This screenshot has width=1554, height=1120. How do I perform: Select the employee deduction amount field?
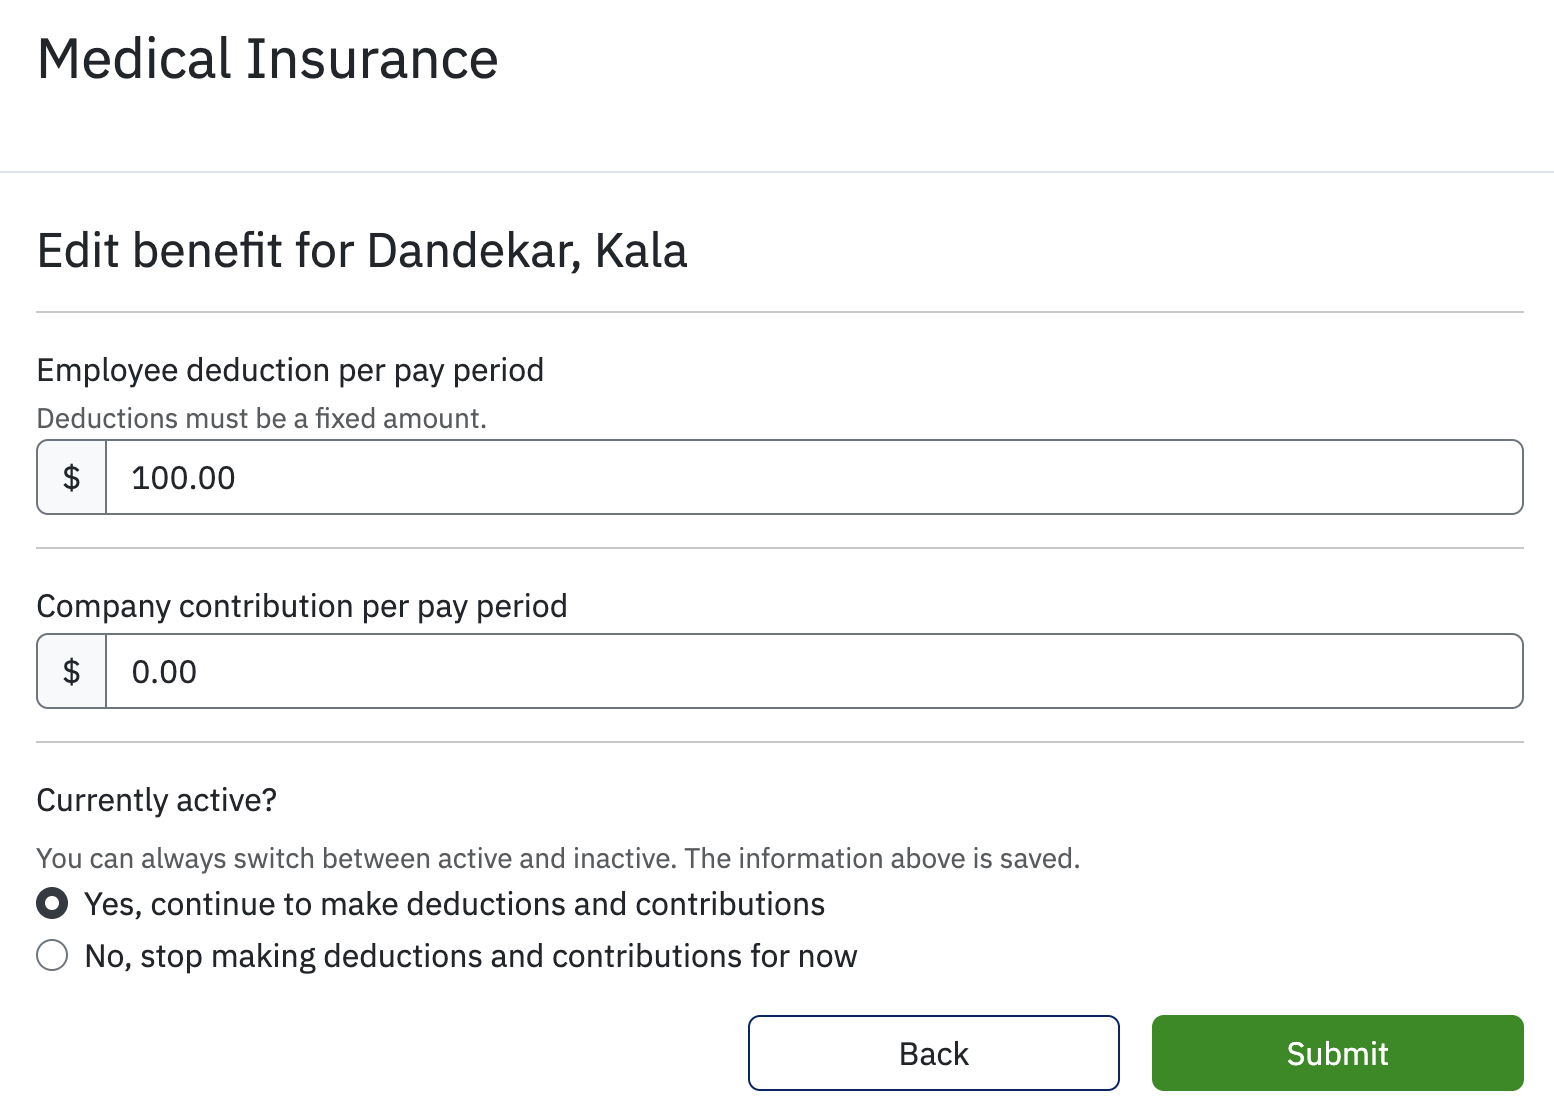700,477
